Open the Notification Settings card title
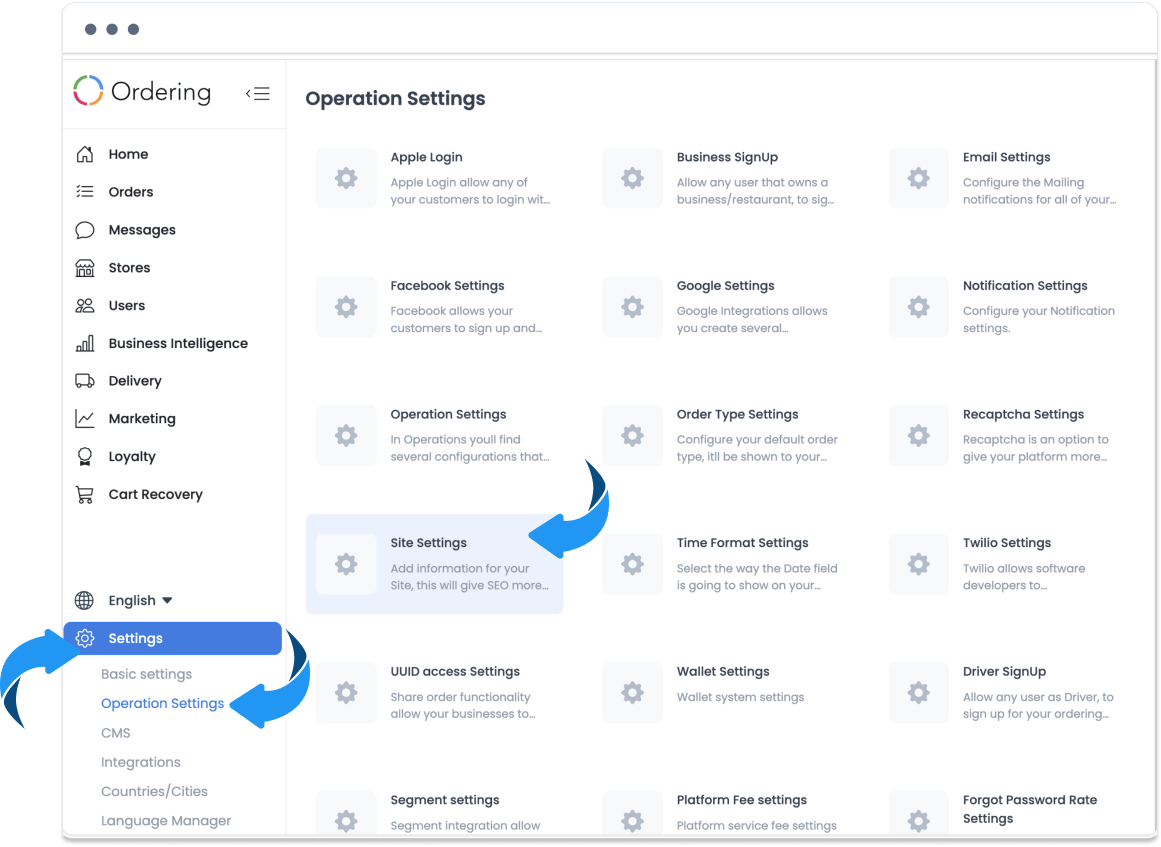Image resolution: width=1161 pixels, height=847 pixels. tap(1025, 286)
